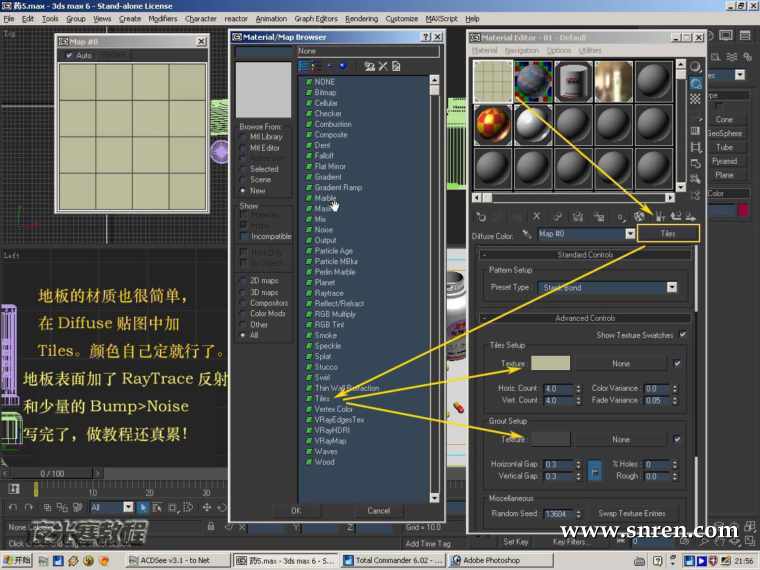Click the lock icon between Horizontal and Vertical Gap
Viewport: 760px width, 570px height.
tap(595, 471)
